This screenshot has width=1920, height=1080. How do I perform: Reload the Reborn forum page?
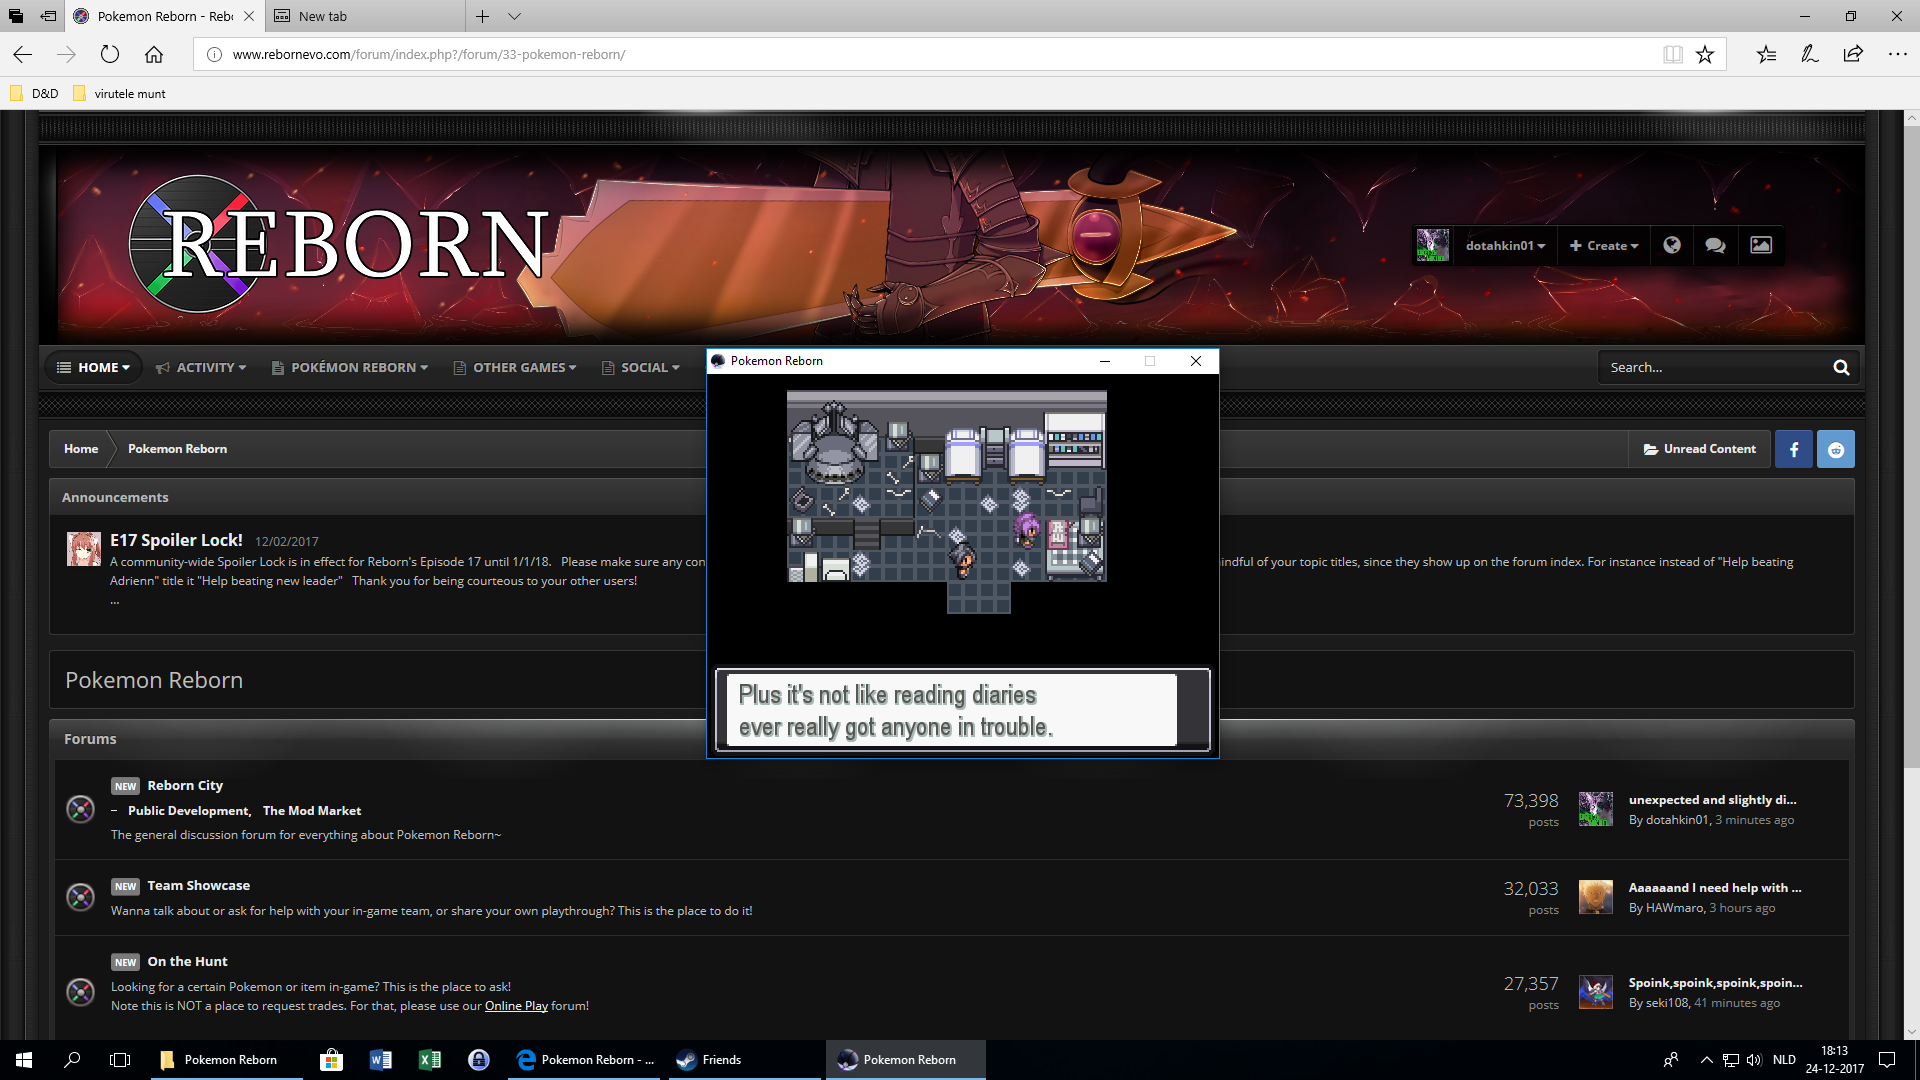coord(110,54)
